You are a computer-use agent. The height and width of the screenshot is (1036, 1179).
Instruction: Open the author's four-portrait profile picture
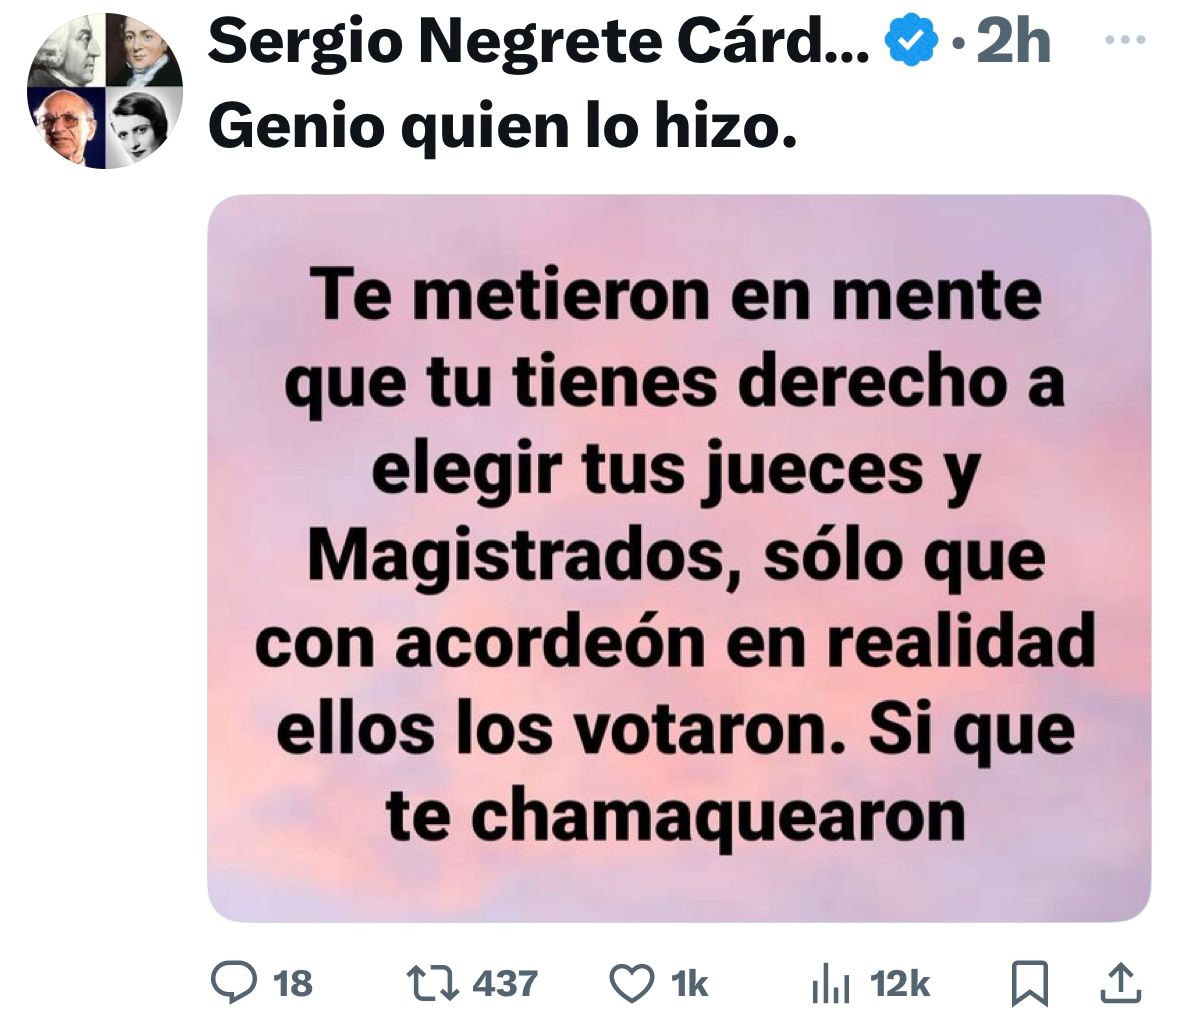105,91
